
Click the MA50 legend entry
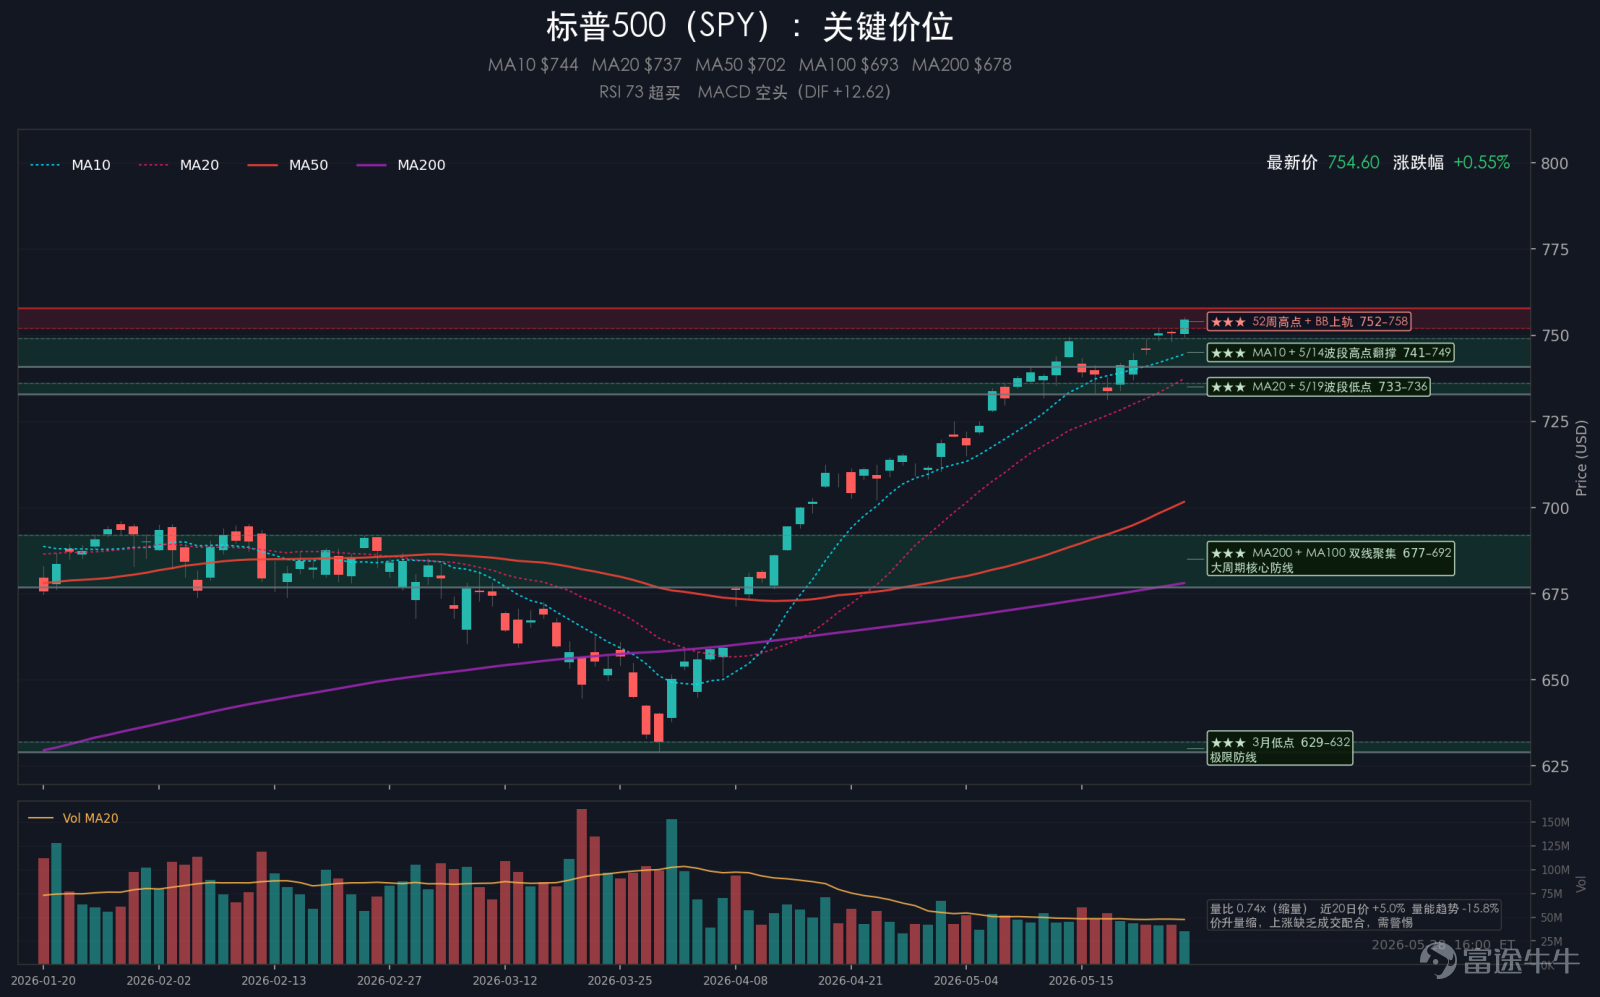click(288, 165)
